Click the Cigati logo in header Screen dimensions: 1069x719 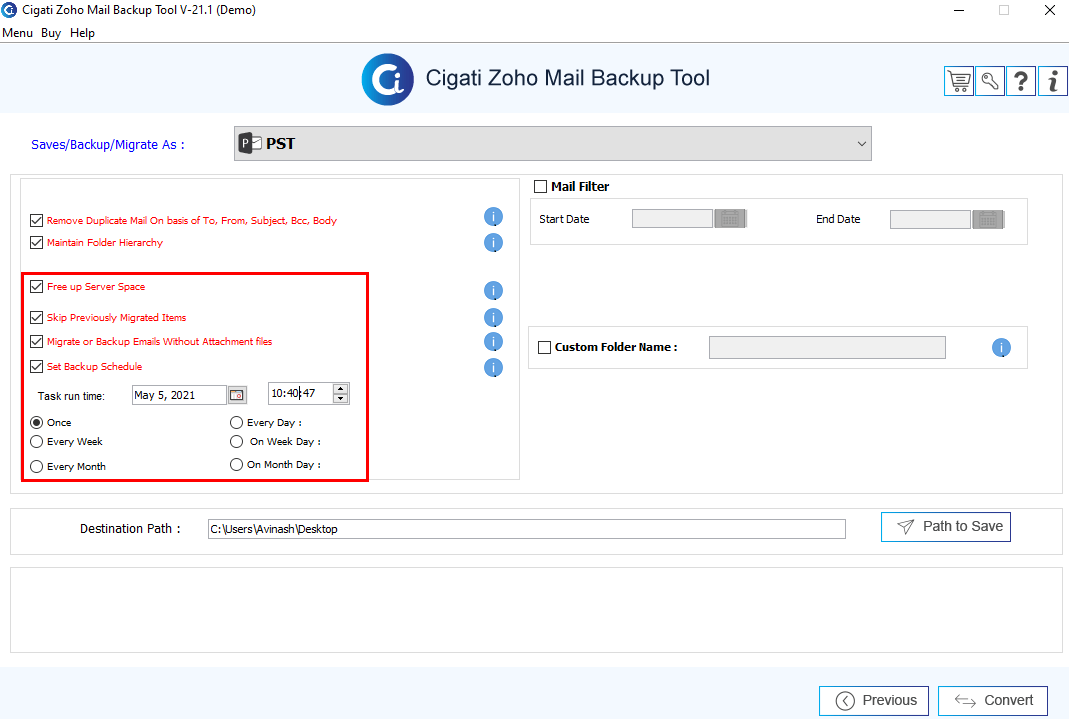(387, 80)
